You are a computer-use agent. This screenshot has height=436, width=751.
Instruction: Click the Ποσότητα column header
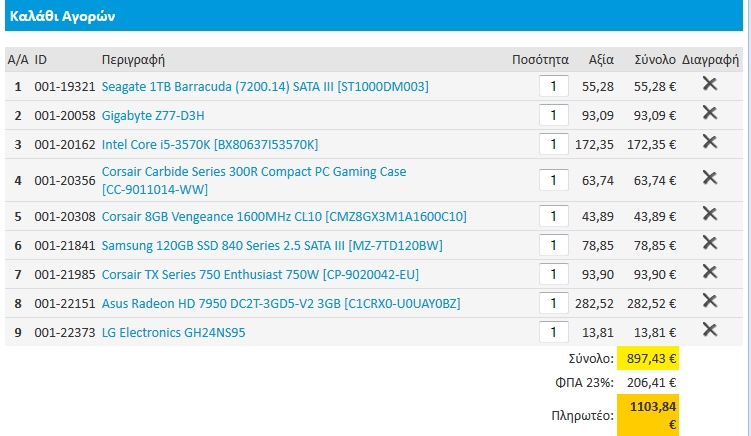click(540, 60)
